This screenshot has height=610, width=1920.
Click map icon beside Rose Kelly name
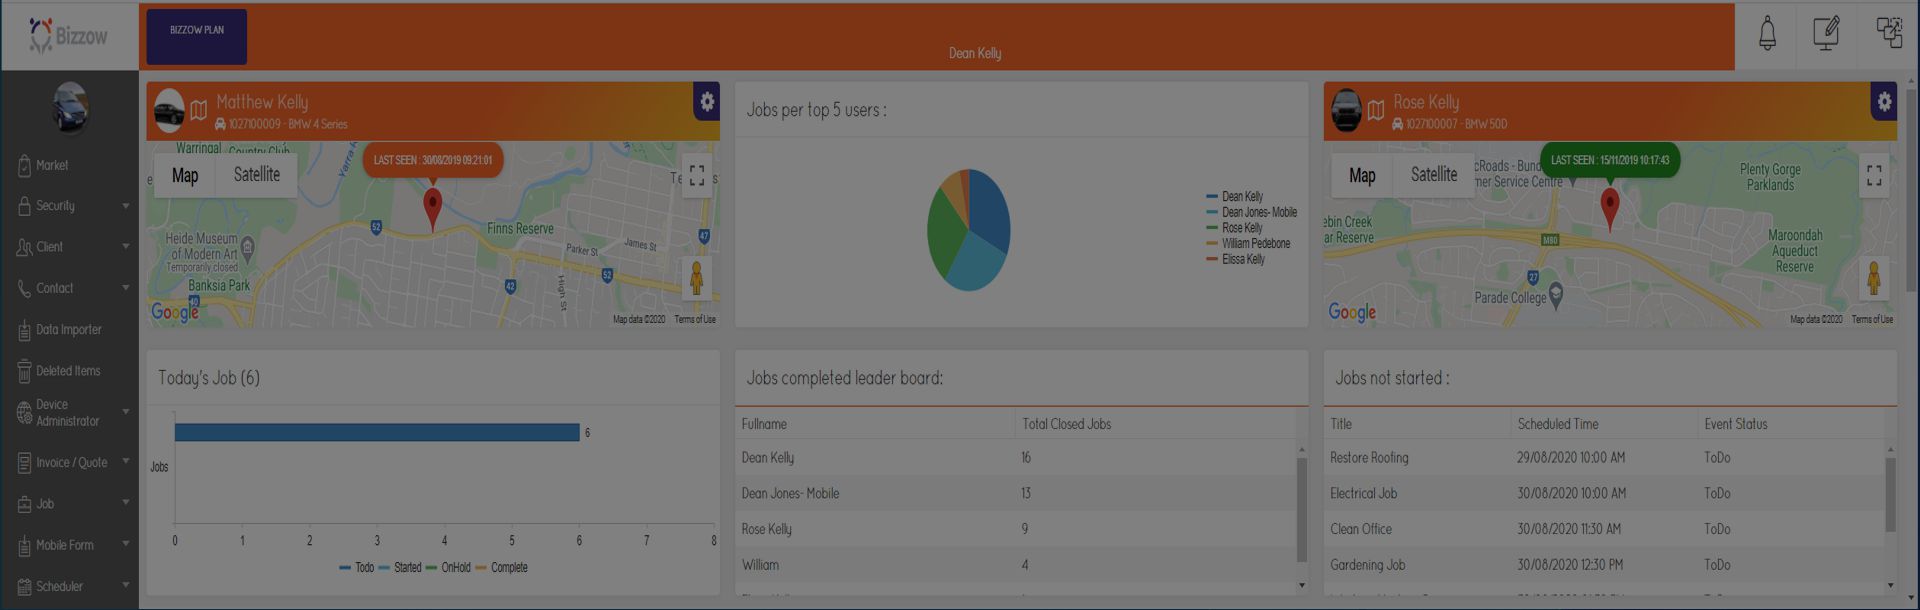click(1376, 110)
